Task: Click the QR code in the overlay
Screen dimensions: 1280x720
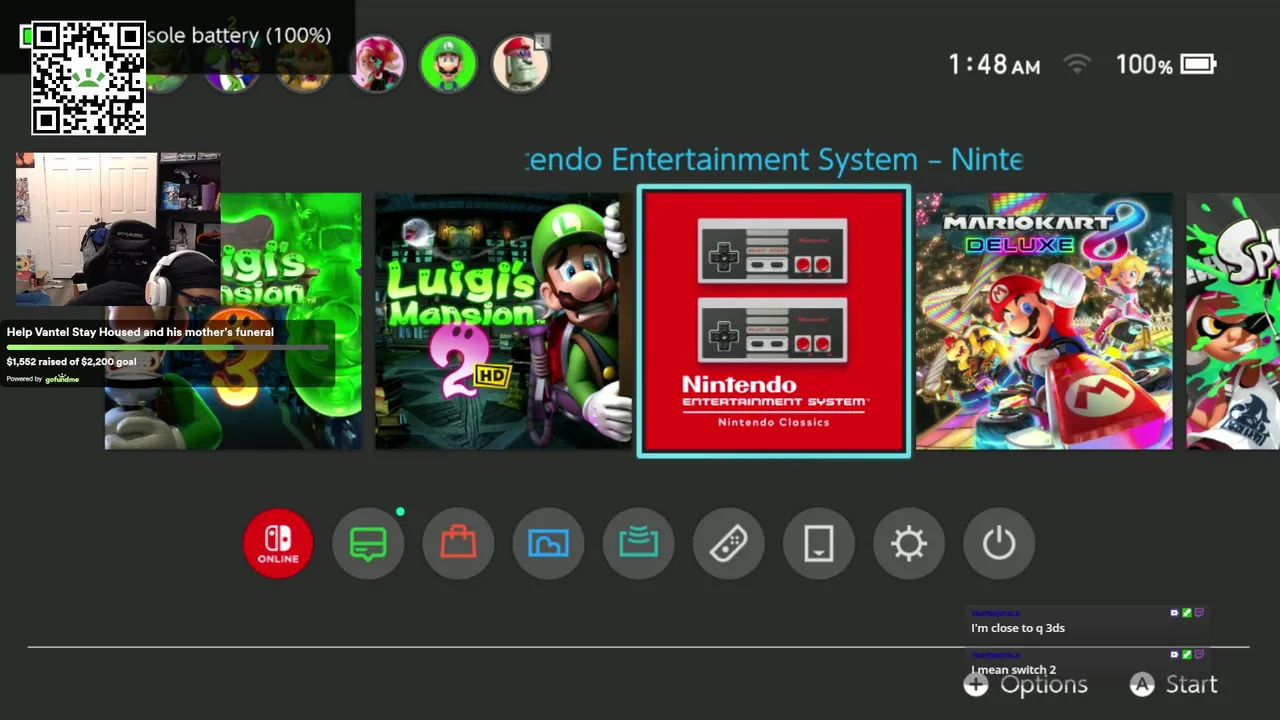Action: (88, 78)
